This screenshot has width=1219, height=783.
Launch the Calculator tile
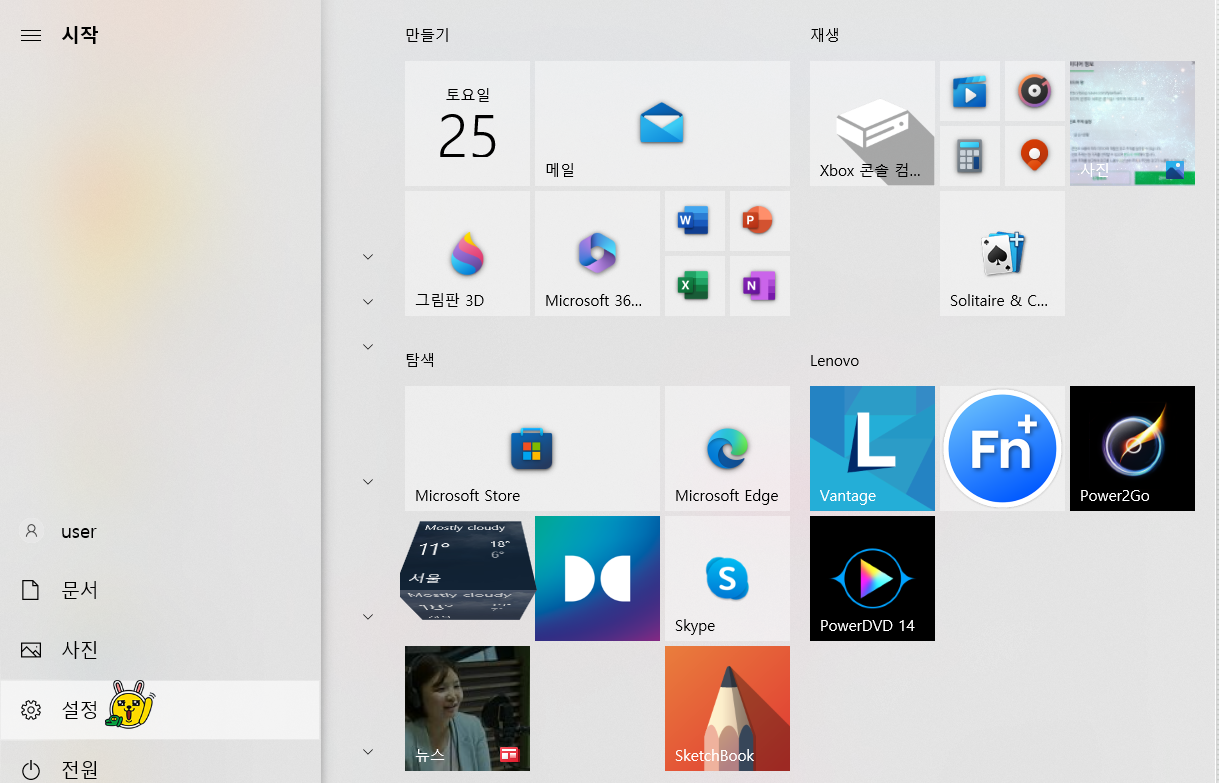point(970,156)
